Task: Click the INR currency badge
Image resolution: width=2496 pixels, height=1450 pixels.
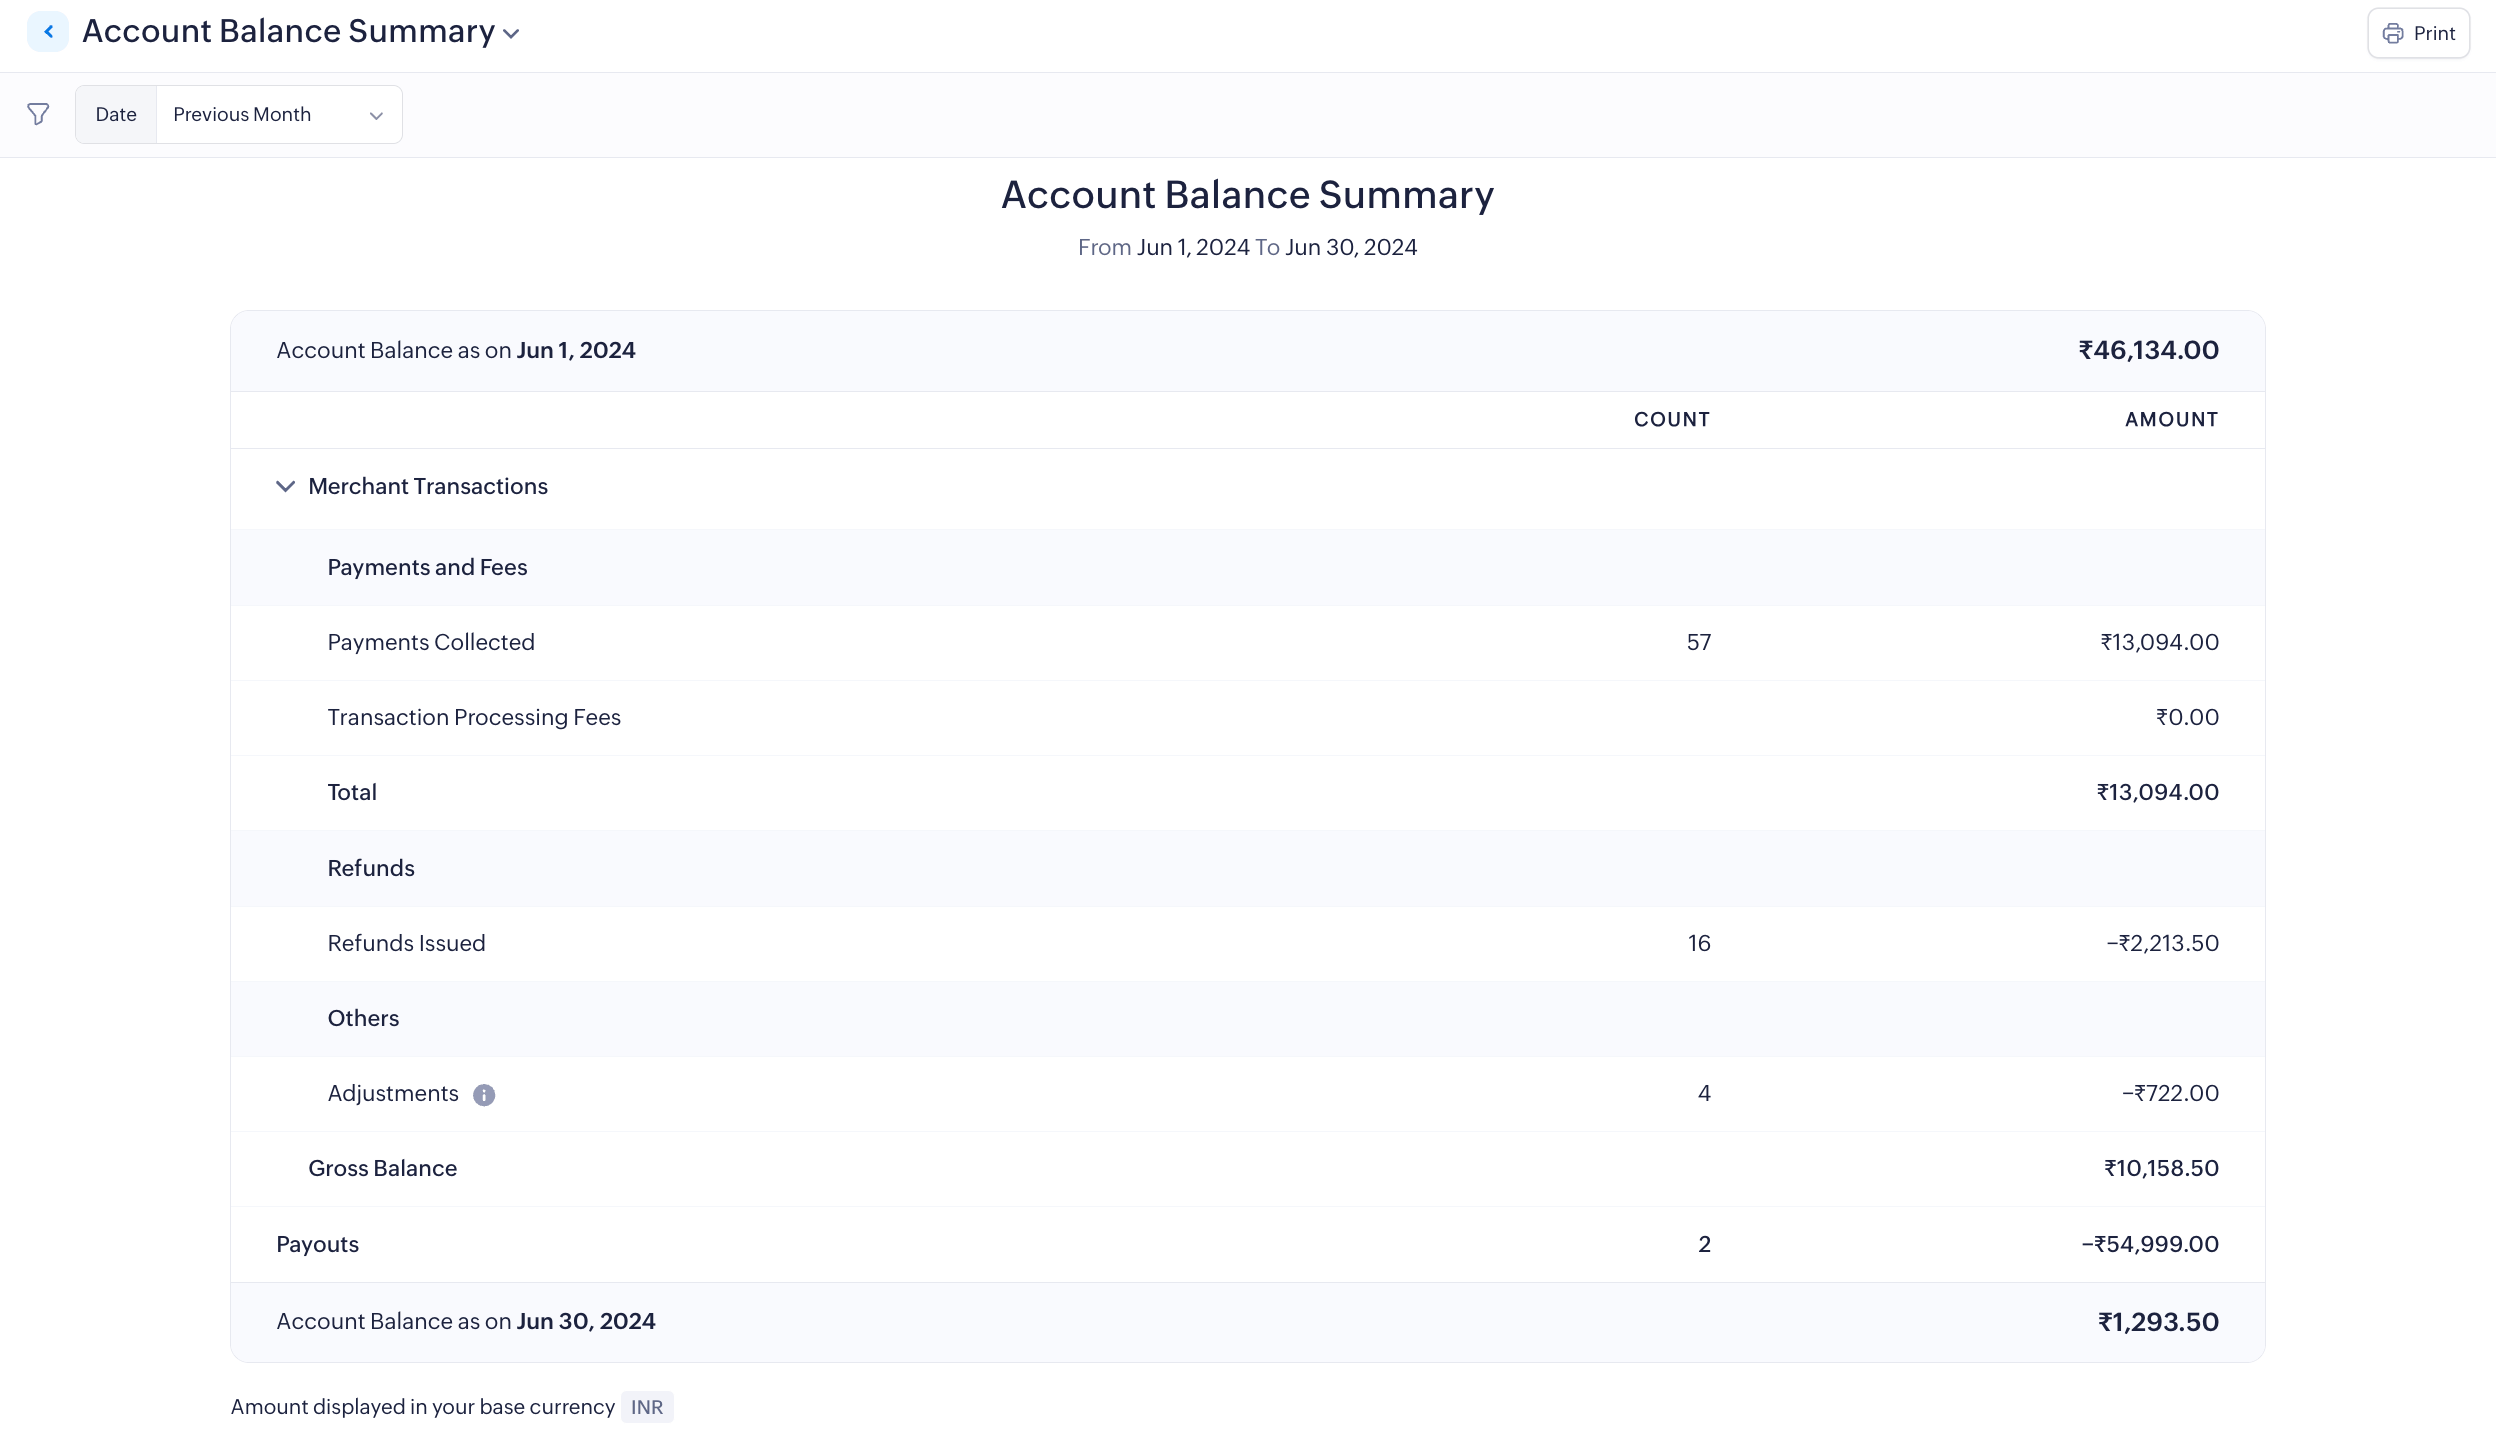Action: pos(646,1407)
